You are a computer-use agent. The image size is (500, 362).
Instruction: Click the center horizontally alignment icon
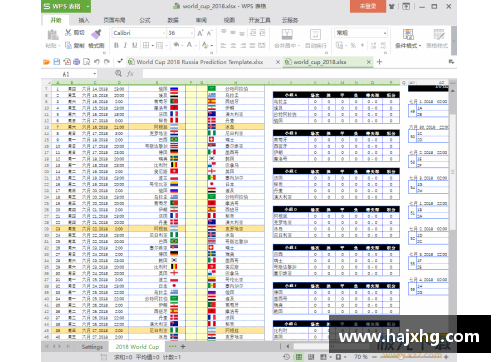tap(233, 45)
